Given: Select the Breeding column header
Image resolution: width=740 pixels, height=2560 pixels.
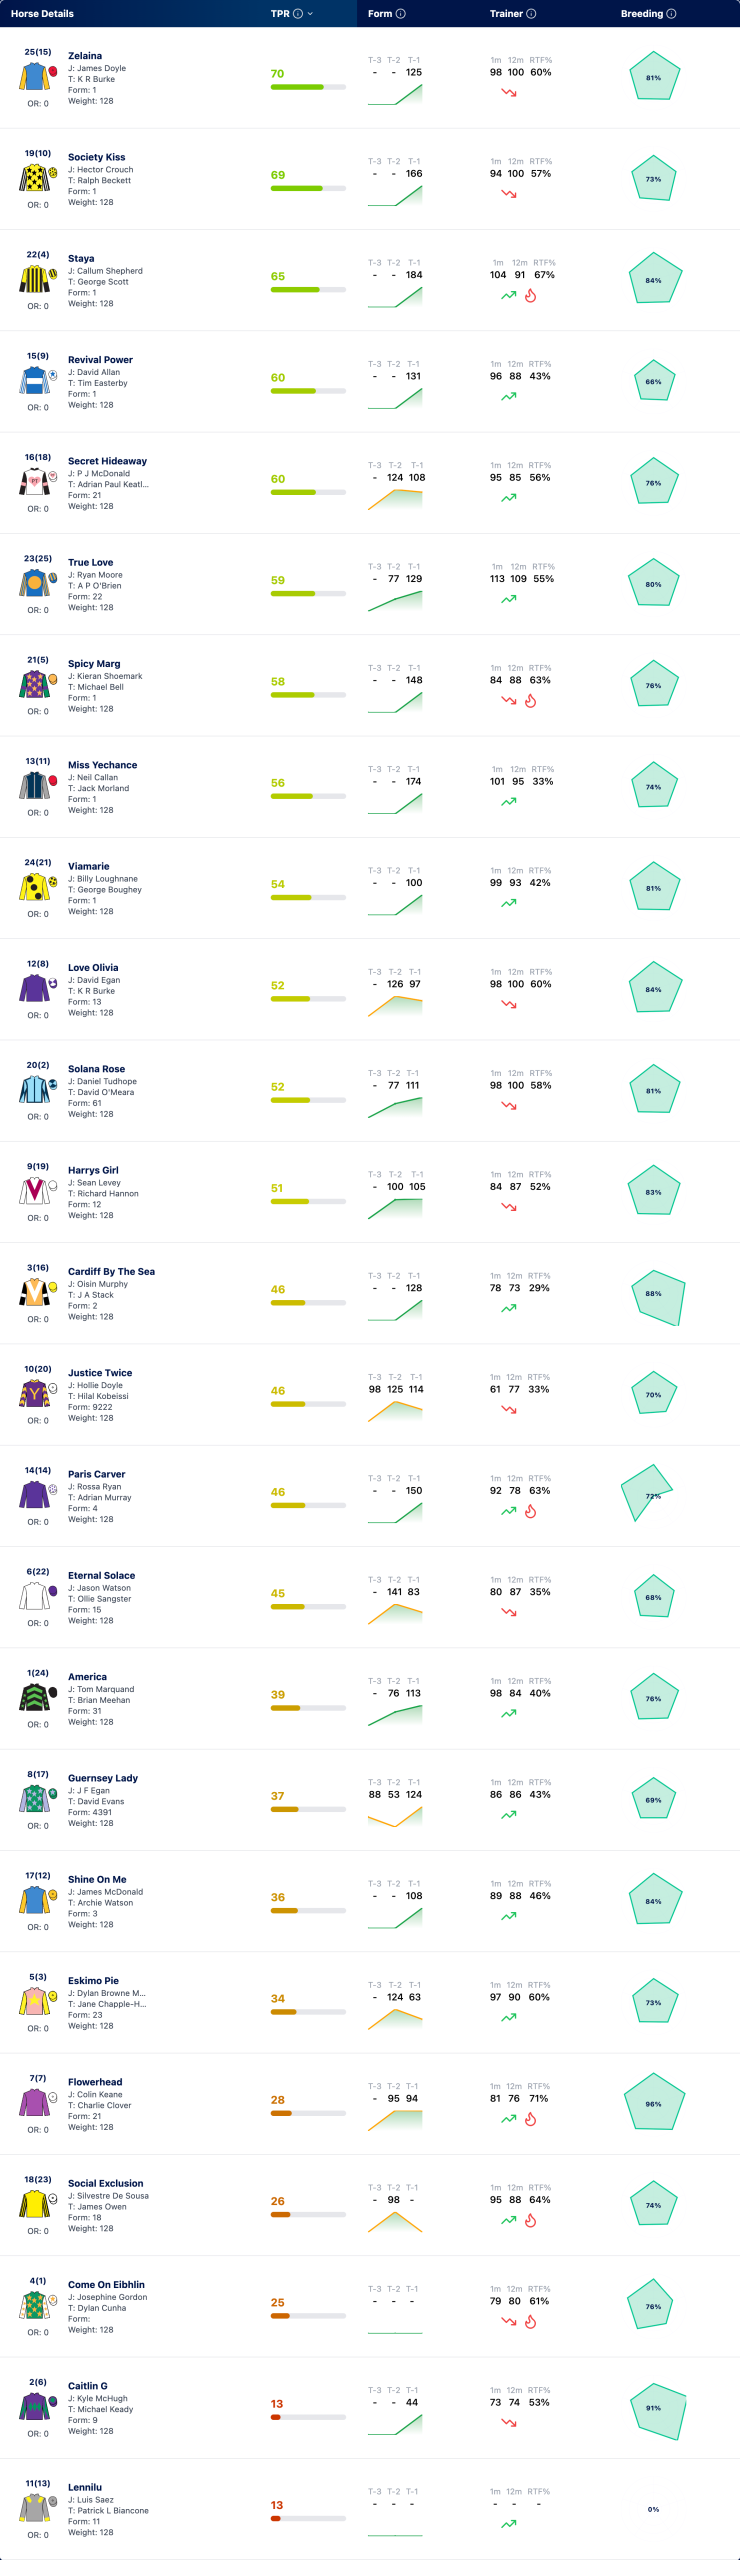Looking at the screenshot, I should [x=642, y=14].
